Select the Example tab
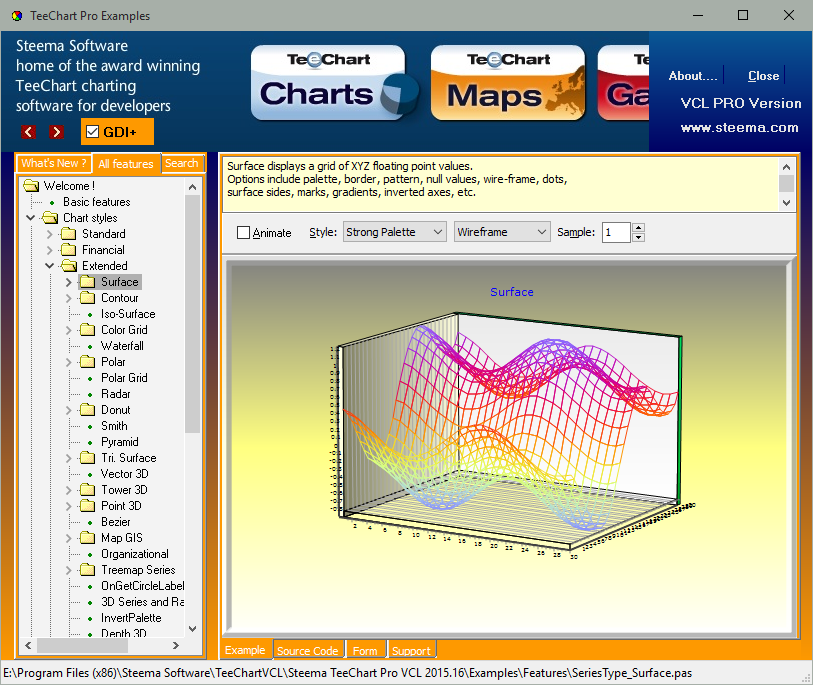The image size is (813, 685). 245,650
